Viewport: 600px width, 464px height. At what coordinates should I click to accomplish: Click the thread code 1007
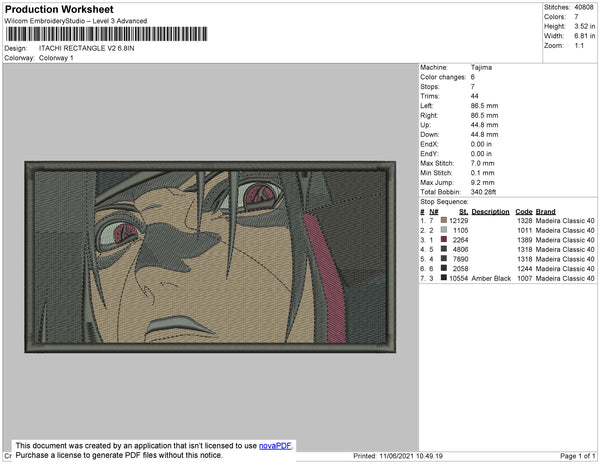[525, 278]
